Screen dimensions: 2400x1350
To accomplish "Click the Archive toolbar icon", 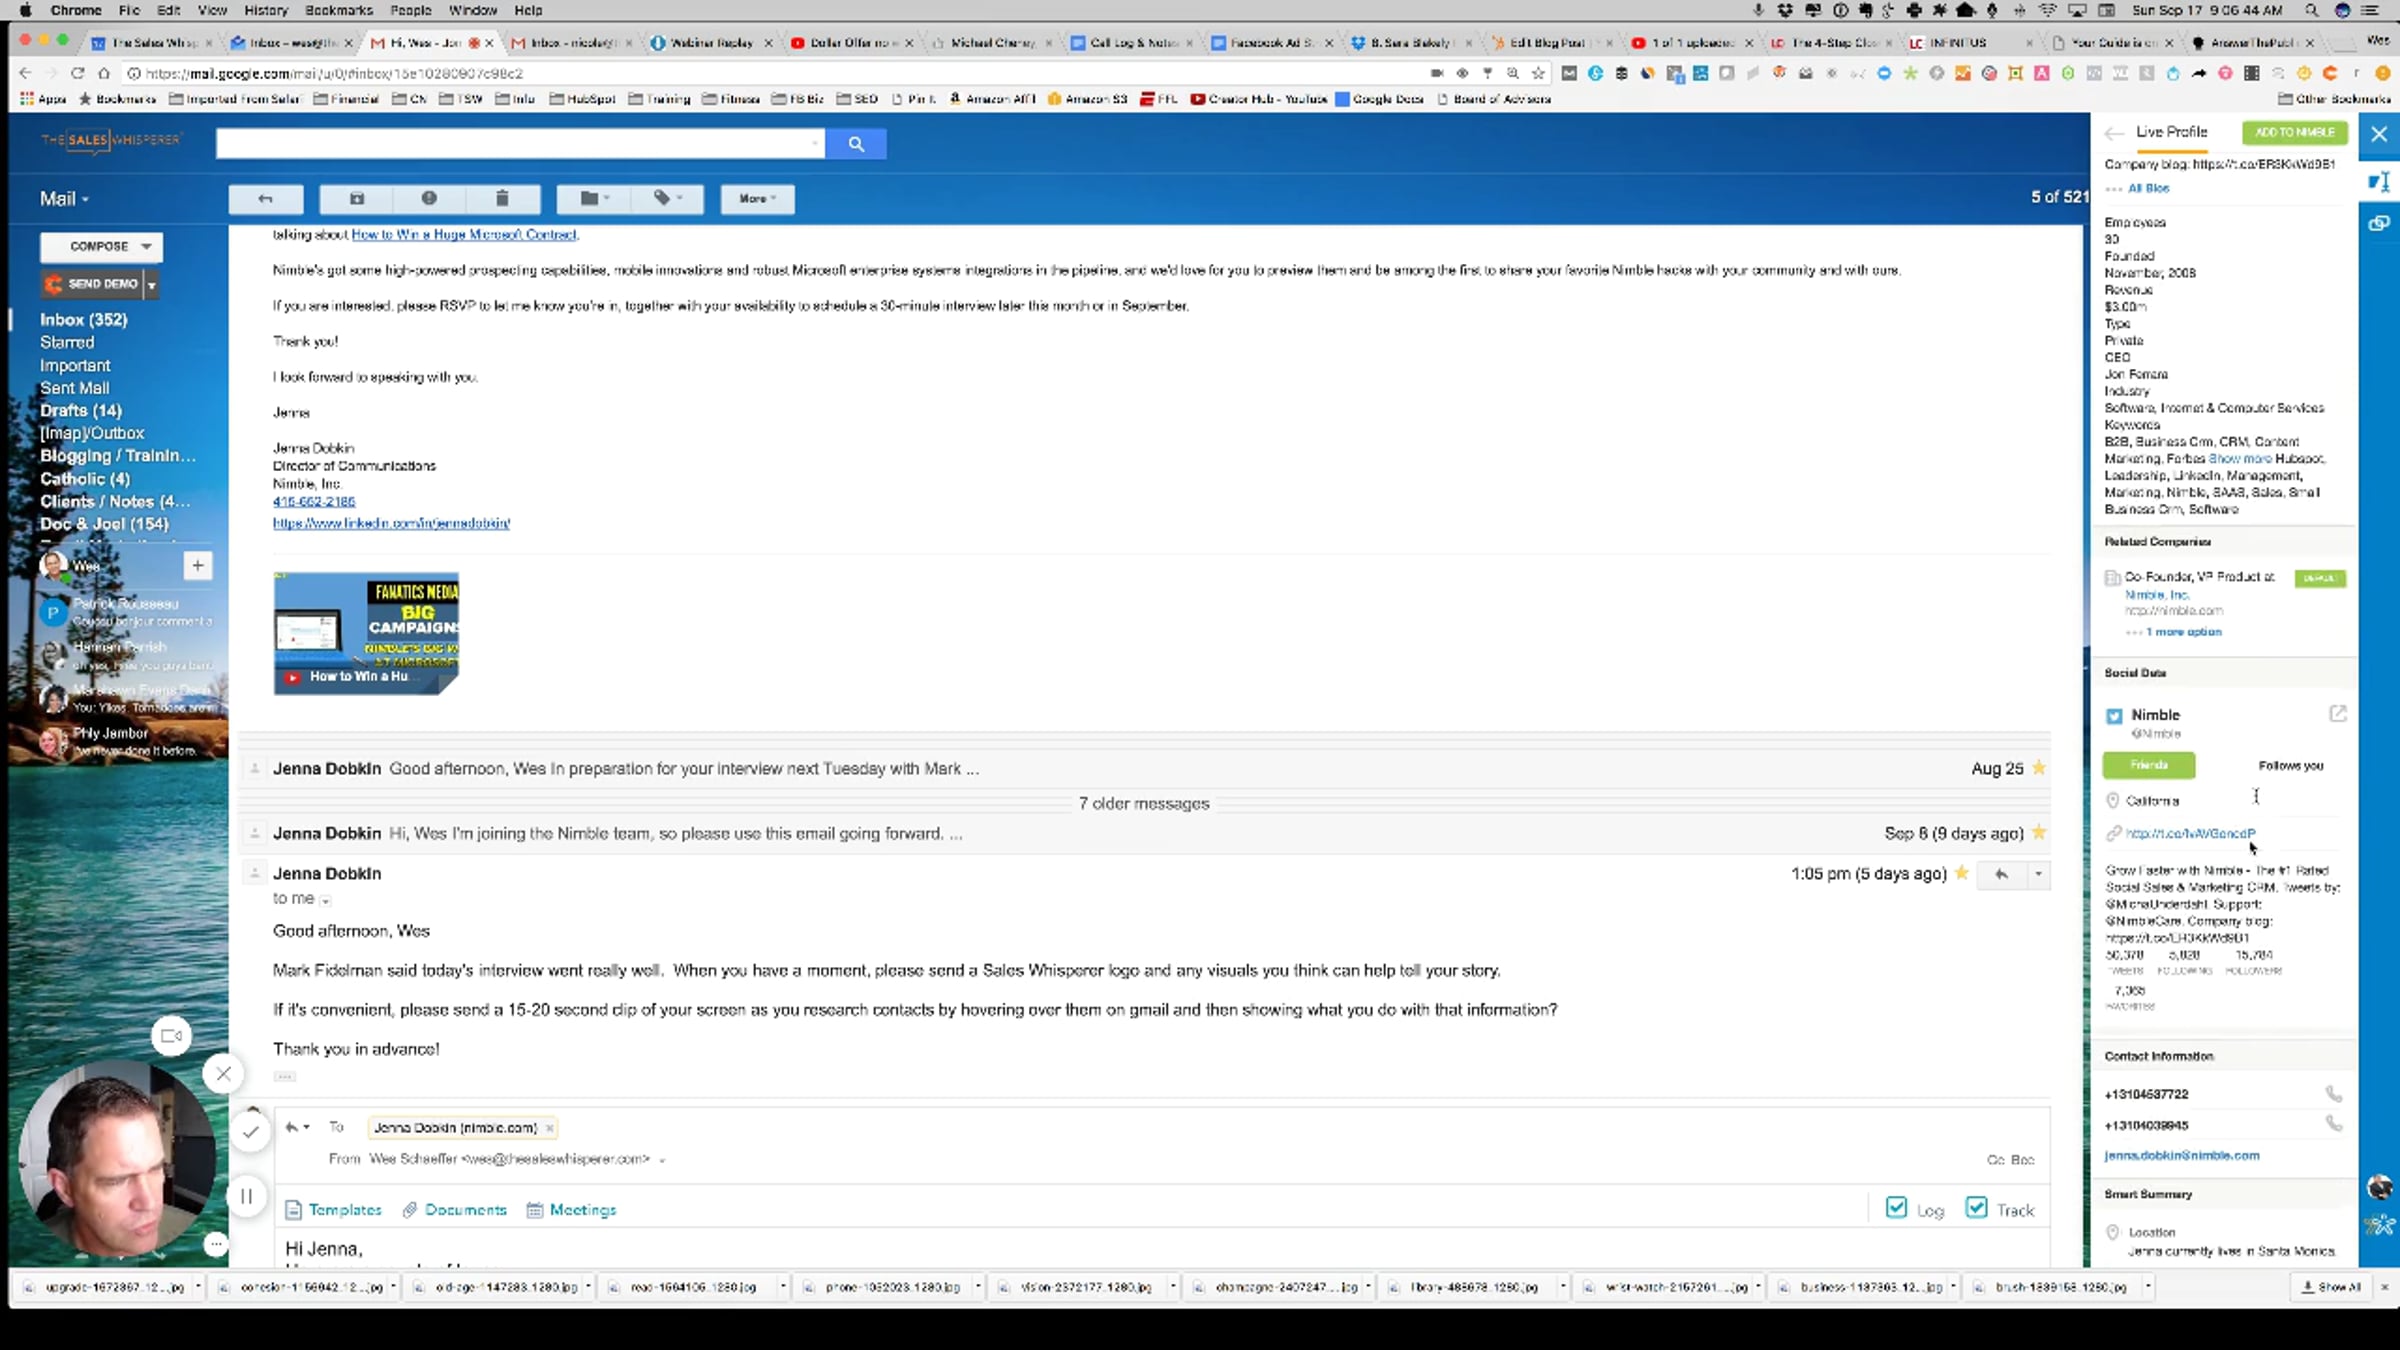I will 357,198.
